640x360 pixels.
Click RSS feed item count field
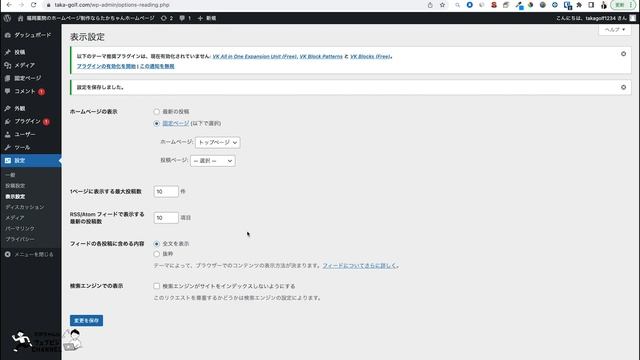coord(166,218)
